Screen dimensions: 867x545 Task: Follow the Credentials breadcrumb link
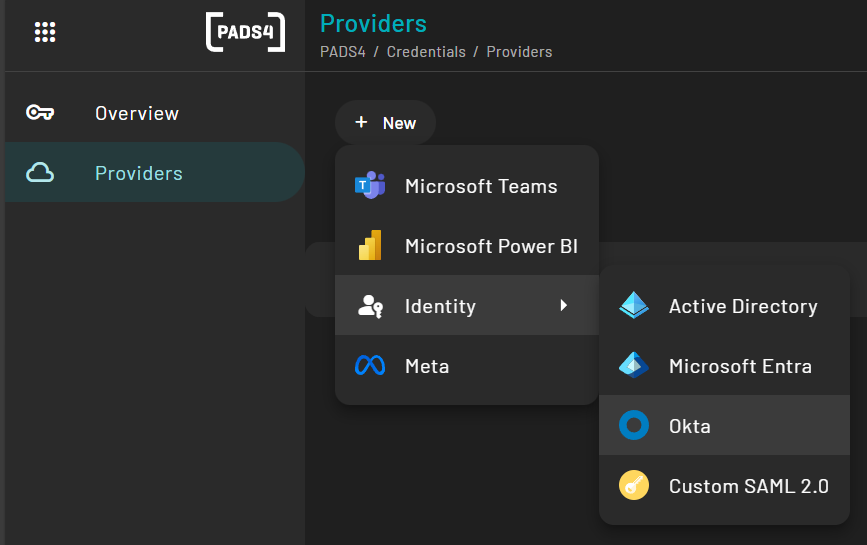426,52
